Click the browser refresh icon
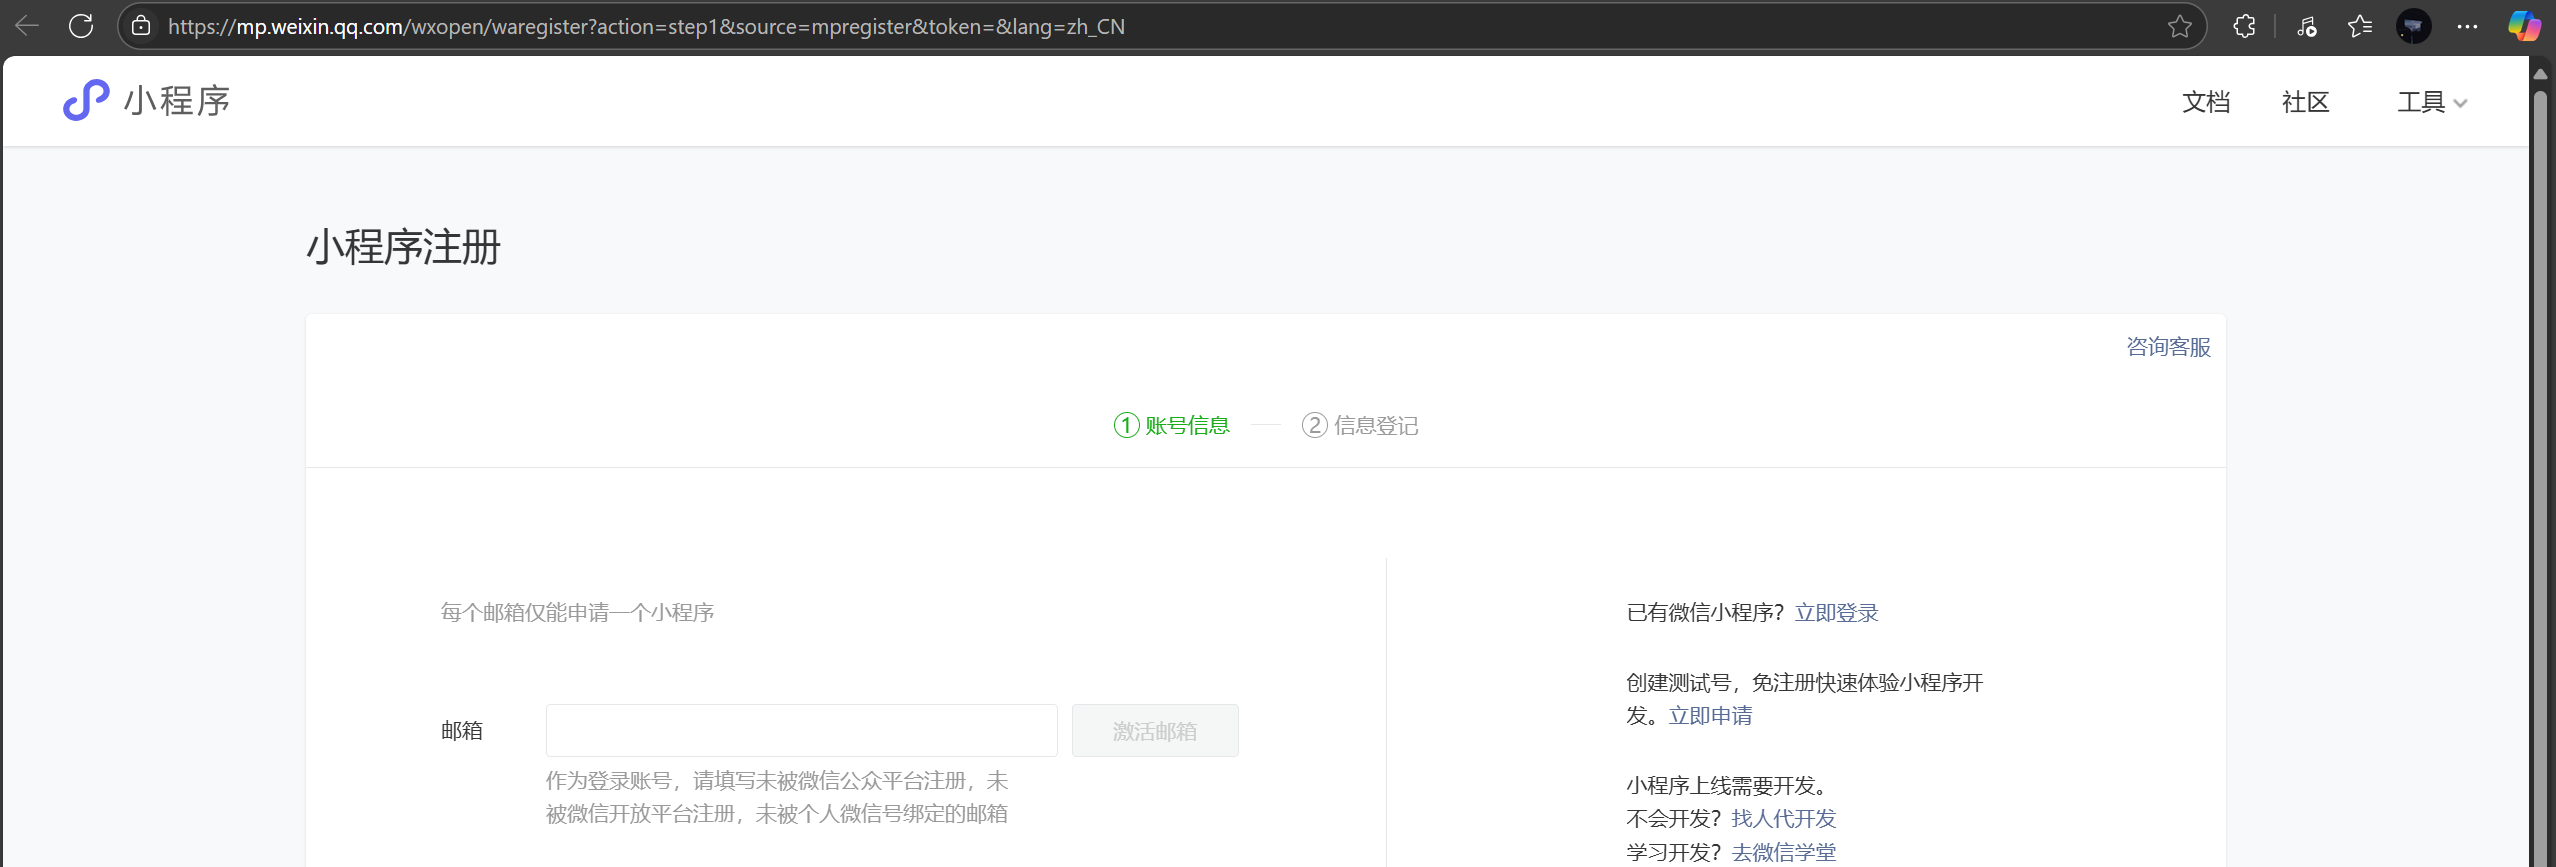 (x=81, y=26)
